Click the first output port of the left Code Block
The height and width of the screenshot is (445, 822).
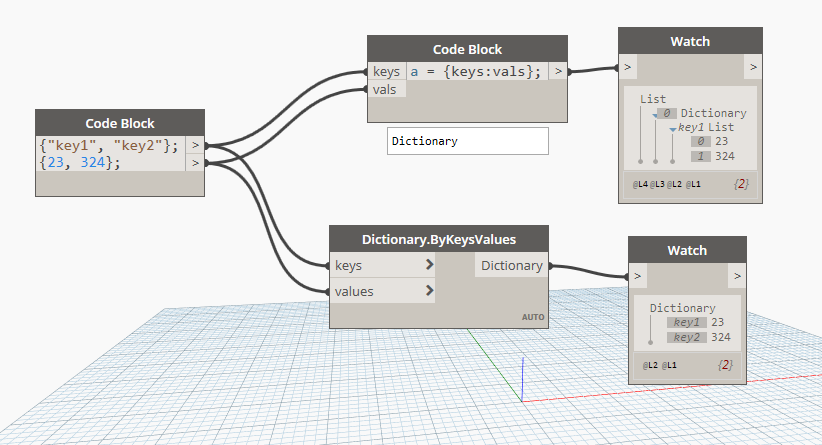tap(195, 145)
